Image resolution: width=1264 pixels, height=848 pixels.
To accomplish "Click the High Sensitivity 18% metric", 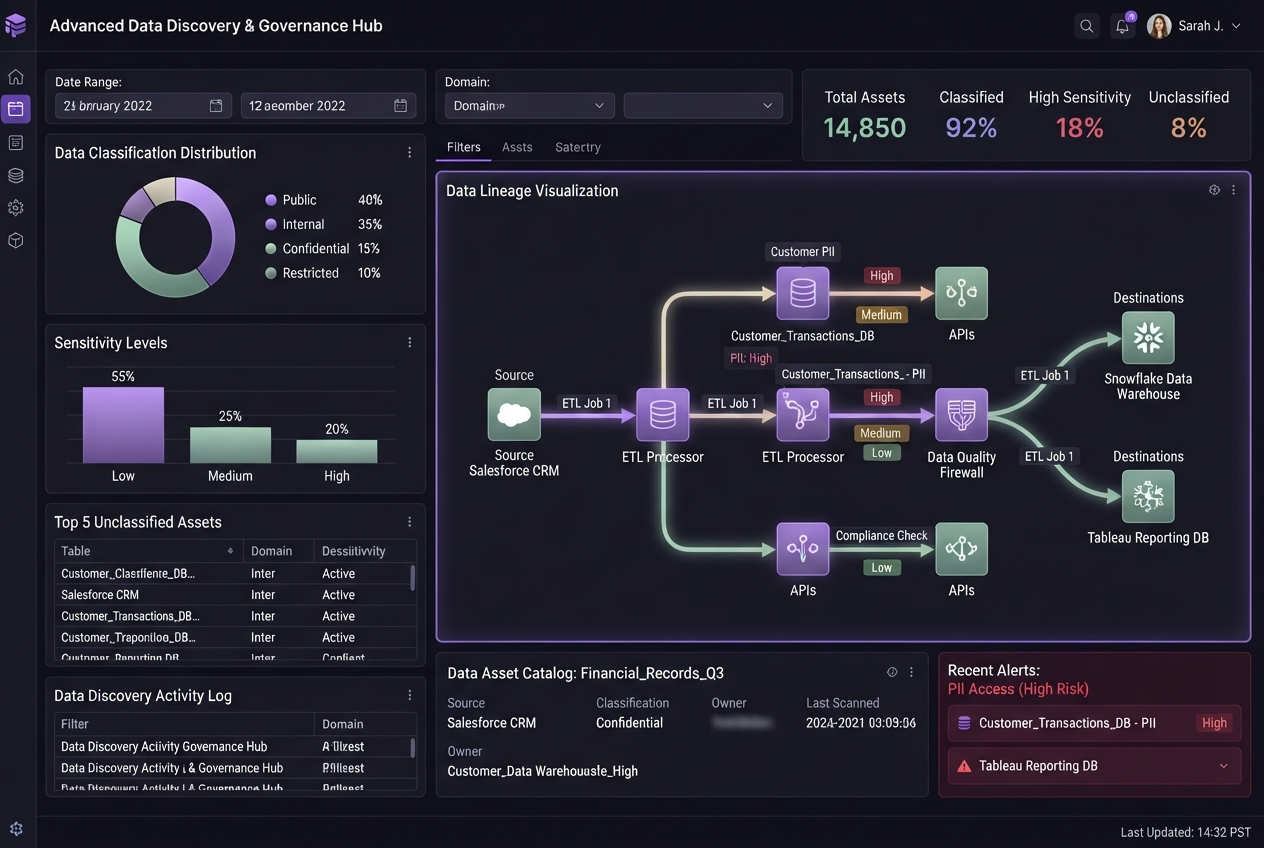I will pyautogui.click(x=1080, y=114).
